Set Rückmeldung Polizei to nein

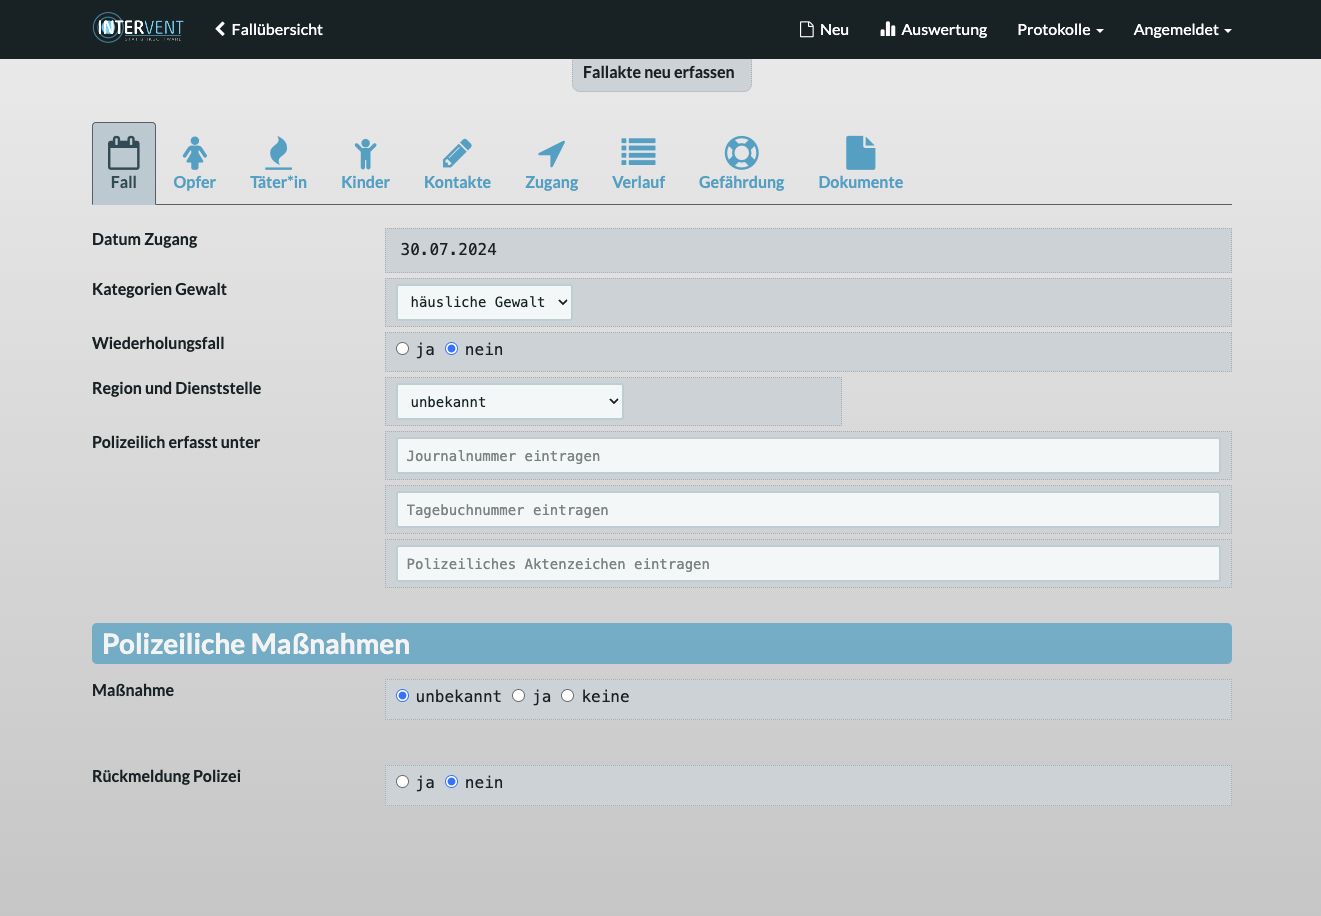tap(452, 782)
